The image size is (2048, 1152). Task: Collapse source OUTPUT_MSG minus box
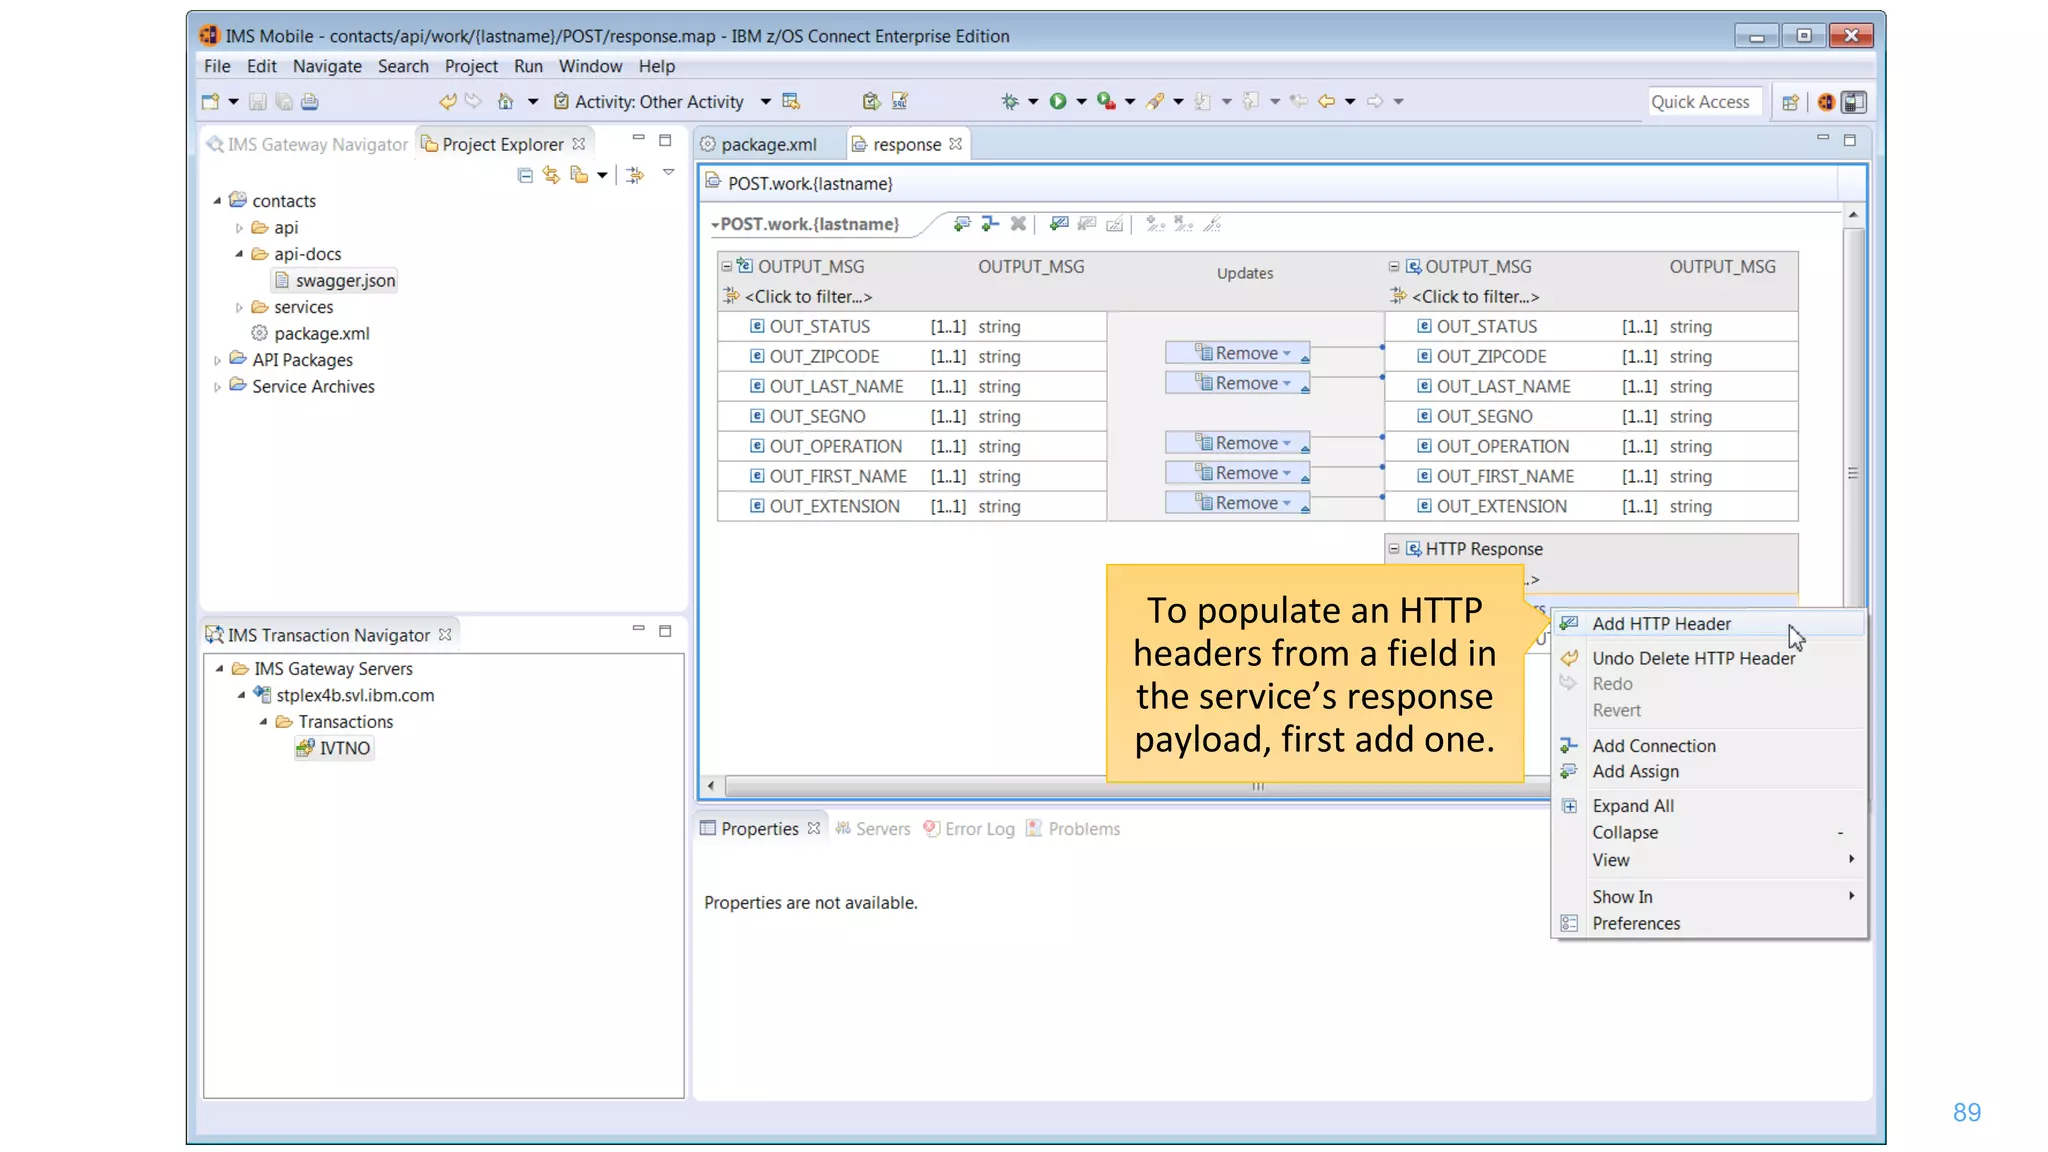pyautogui.click(x=727, y=266)
